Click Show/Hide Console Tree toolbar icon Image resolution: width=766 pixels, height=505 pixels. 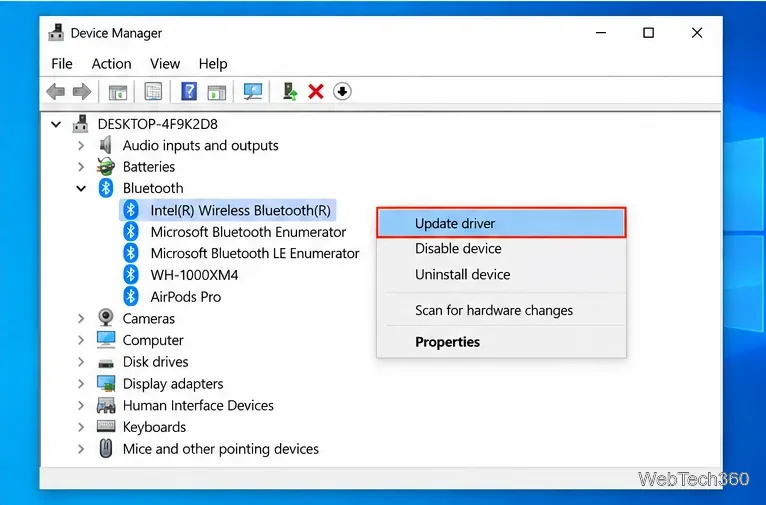coord(118,91)
